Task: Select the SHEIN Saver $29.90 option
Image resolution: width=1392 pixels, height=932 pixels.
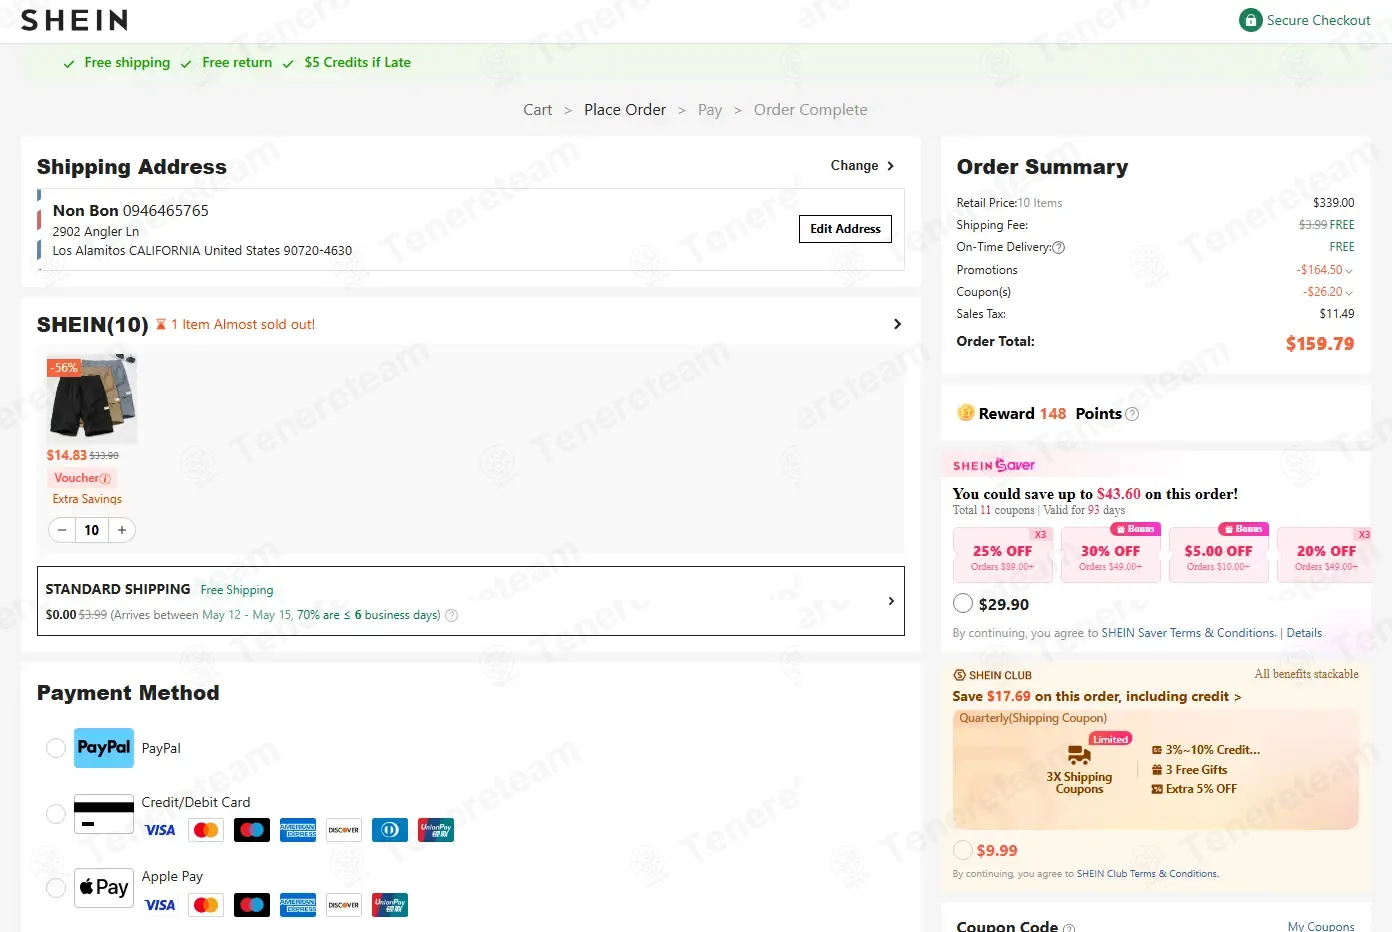Action: pyautogui.click(x=963, y=604)
